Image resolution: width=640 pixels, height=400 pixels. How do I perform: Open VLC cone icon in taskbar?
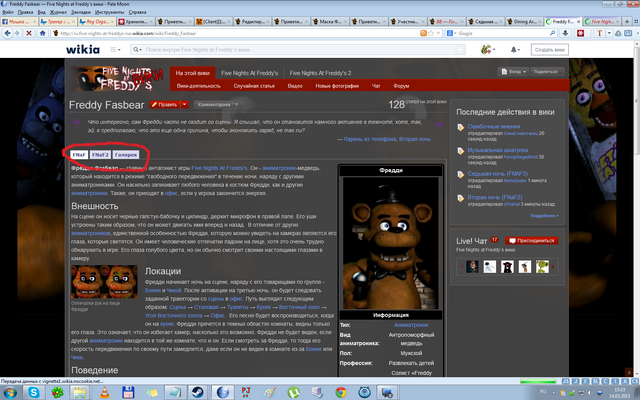[x=105, y=393]
